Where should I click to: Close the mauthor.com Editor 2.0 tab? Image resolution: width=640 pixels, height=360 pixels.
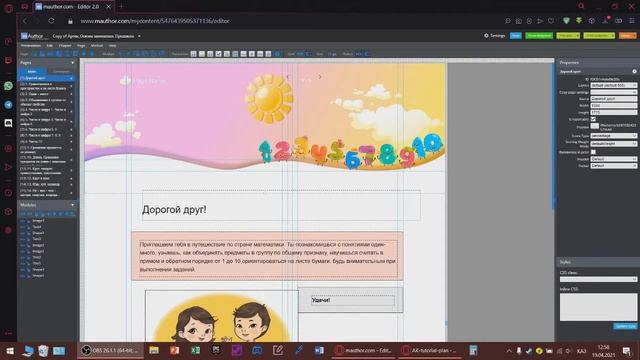(109, 7)
